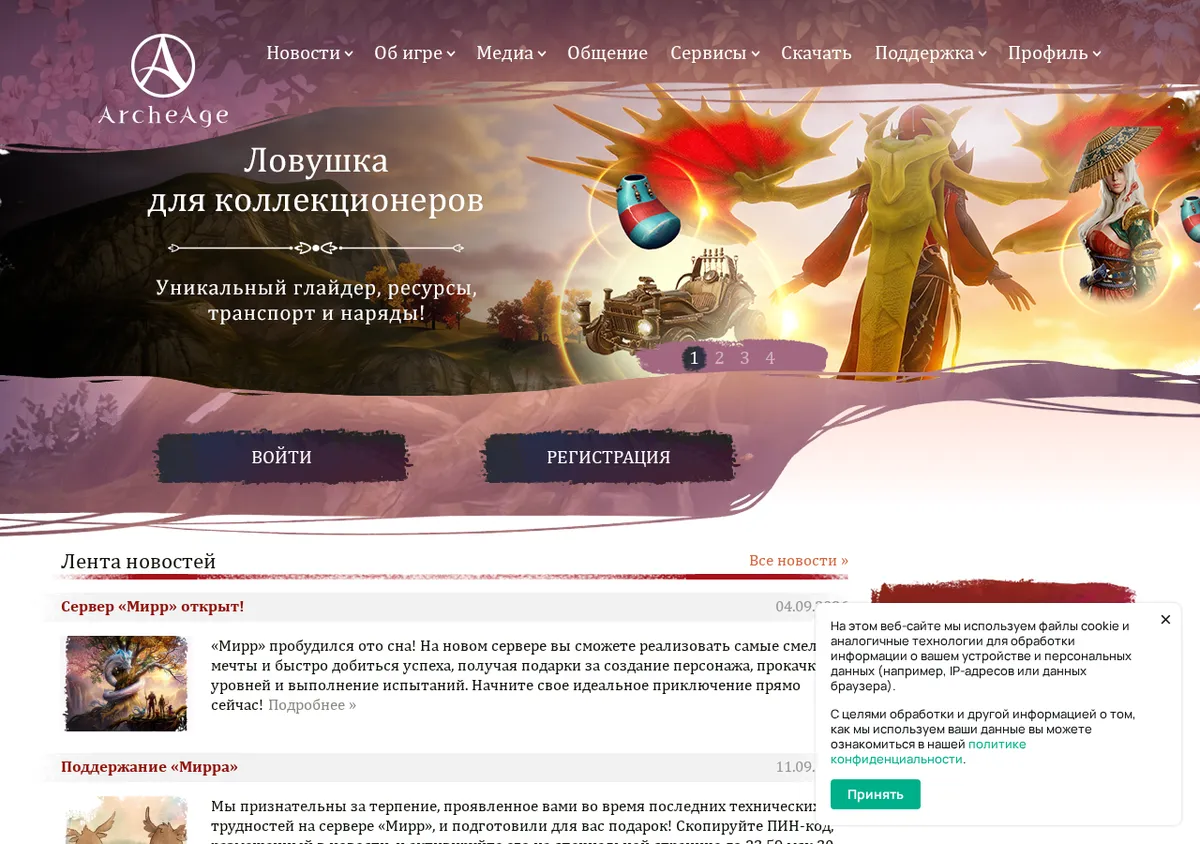Accept cookies with Принять button

coord(875,794)
